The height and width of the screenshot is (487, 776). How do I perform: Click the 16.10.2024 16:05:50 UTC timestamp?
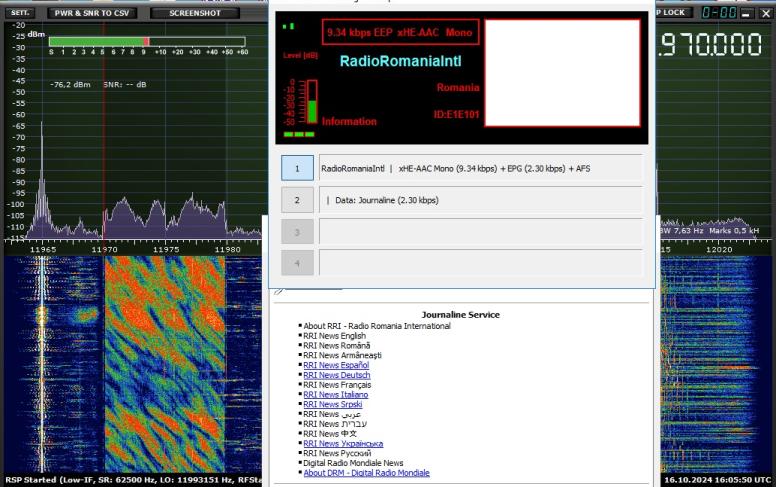pyautogui.click(x=718, y=480)
